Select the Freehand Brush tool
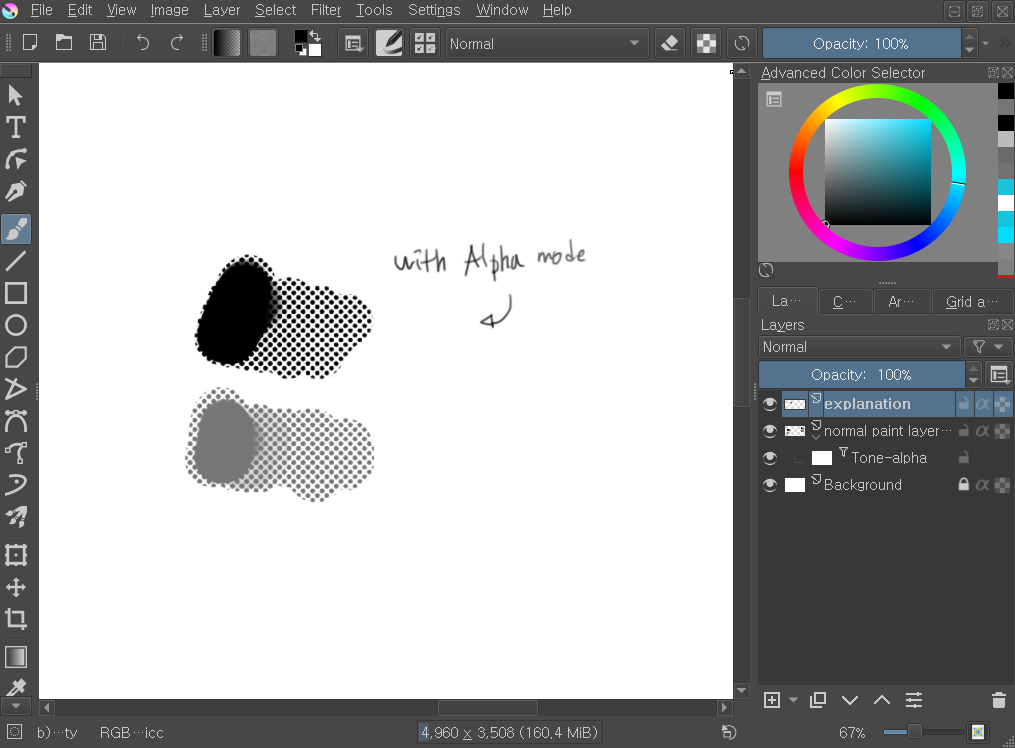Viewport: 1015px width, 748px height. click(16, 229)
